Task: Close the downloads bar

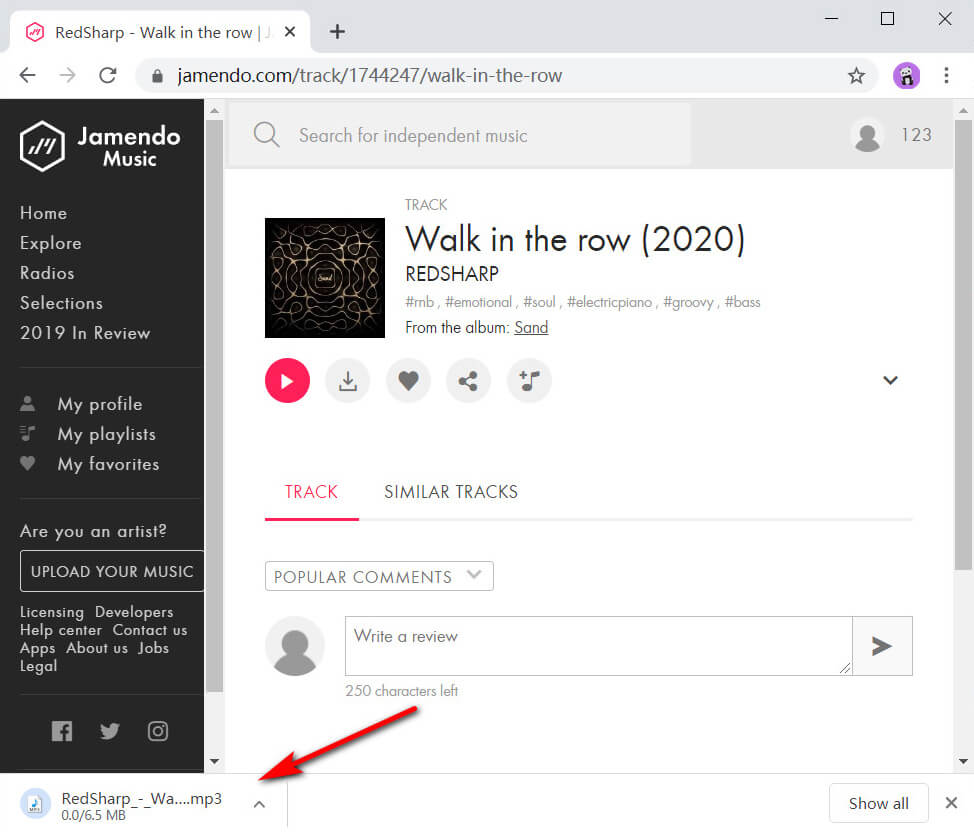Action: click(950, 803)
